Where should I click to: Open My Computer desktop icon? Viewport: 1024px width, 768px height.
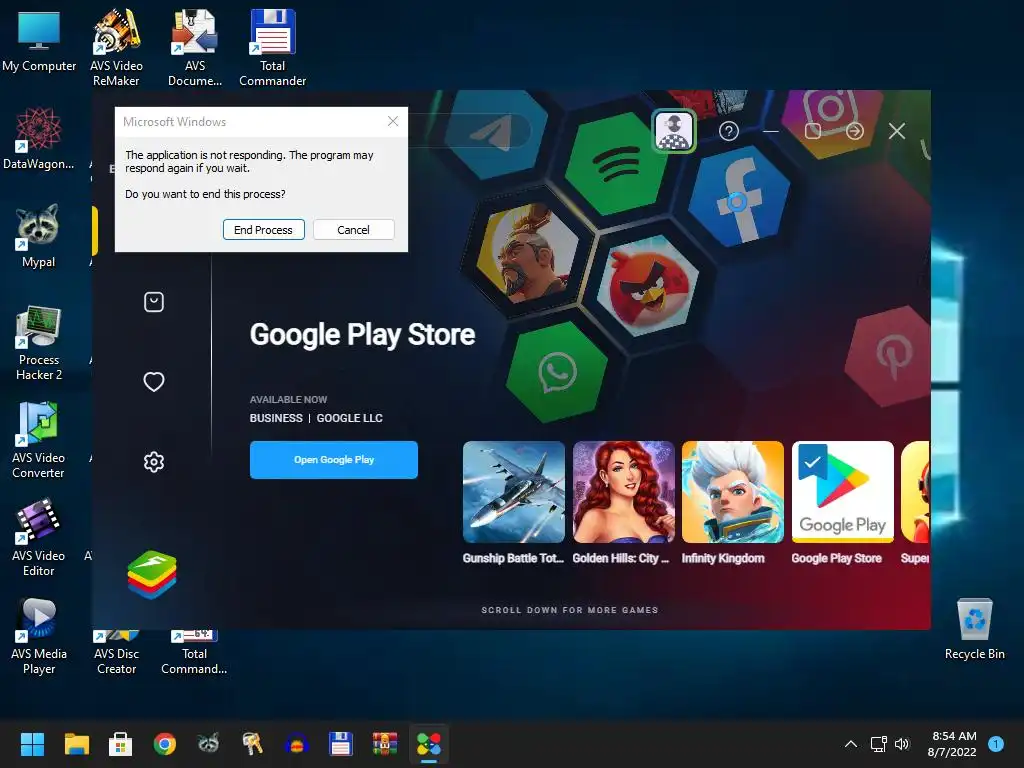coord(39,40)
